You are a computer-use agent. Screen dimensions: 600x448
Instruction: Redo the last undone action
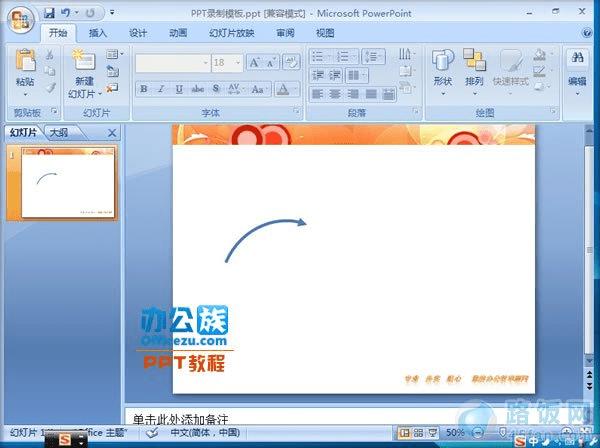click(90, 13)
